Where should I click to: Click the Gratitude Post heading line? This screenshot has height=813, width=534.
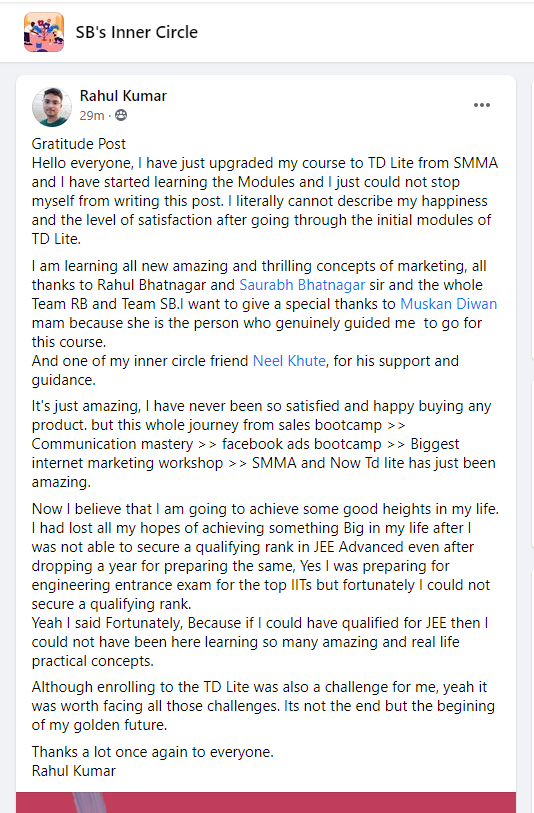pyautogui.click(x=79, y=144)
